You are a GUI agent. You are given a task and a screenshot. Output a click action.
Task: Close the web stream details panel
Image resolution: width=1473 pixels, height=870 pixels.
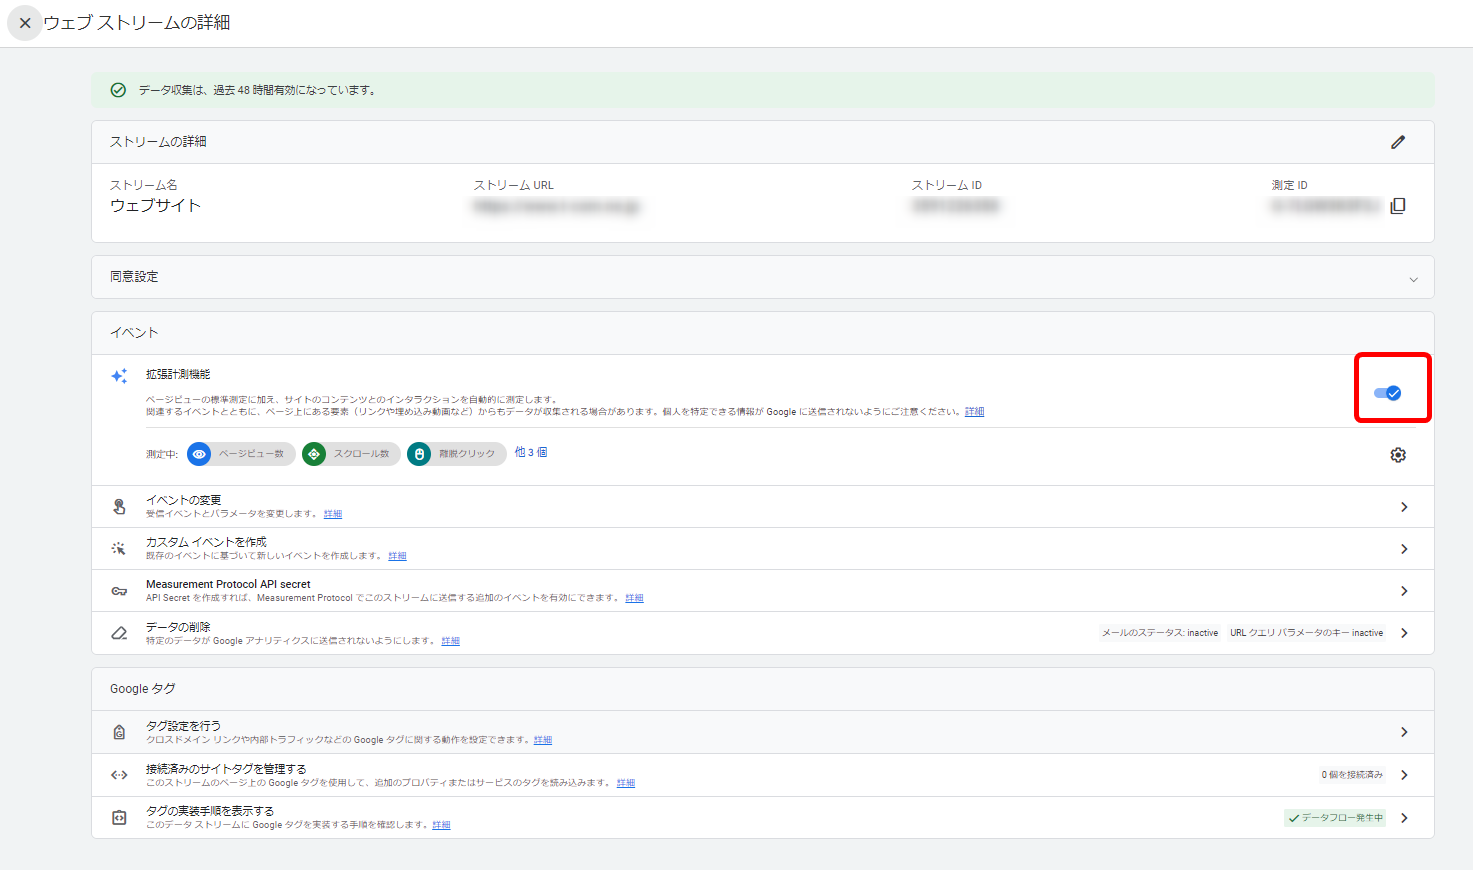pyautogui.click(x=25, y=22)
